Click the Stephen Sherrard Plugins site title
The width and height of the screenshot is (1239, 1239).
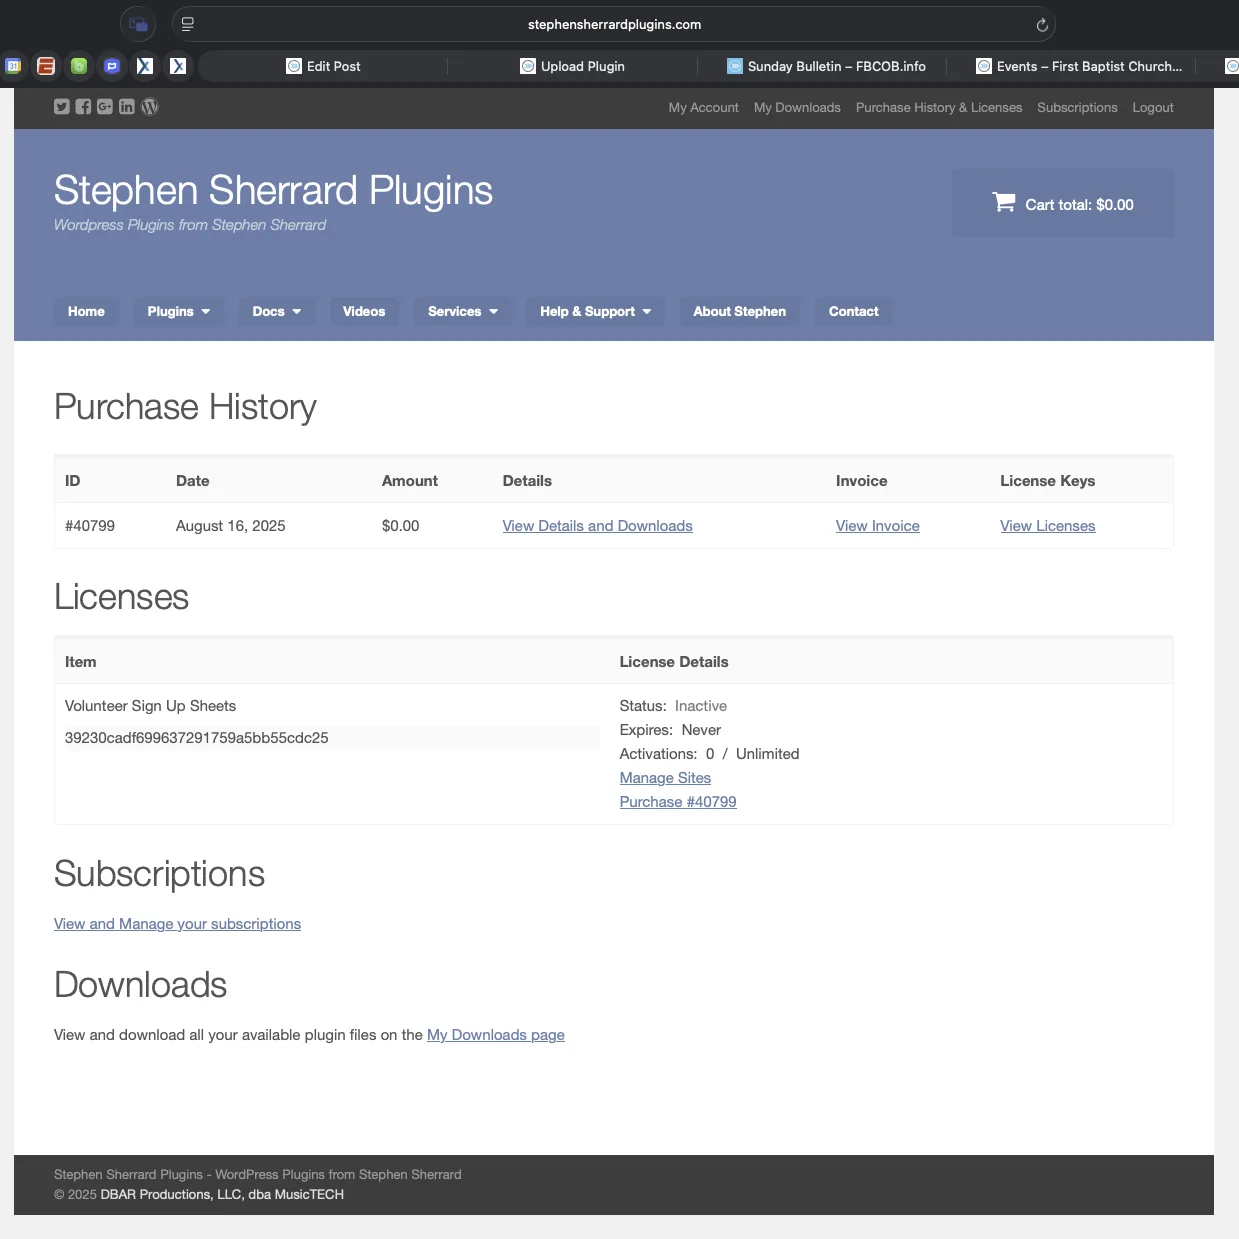click(x=273, y=190)
